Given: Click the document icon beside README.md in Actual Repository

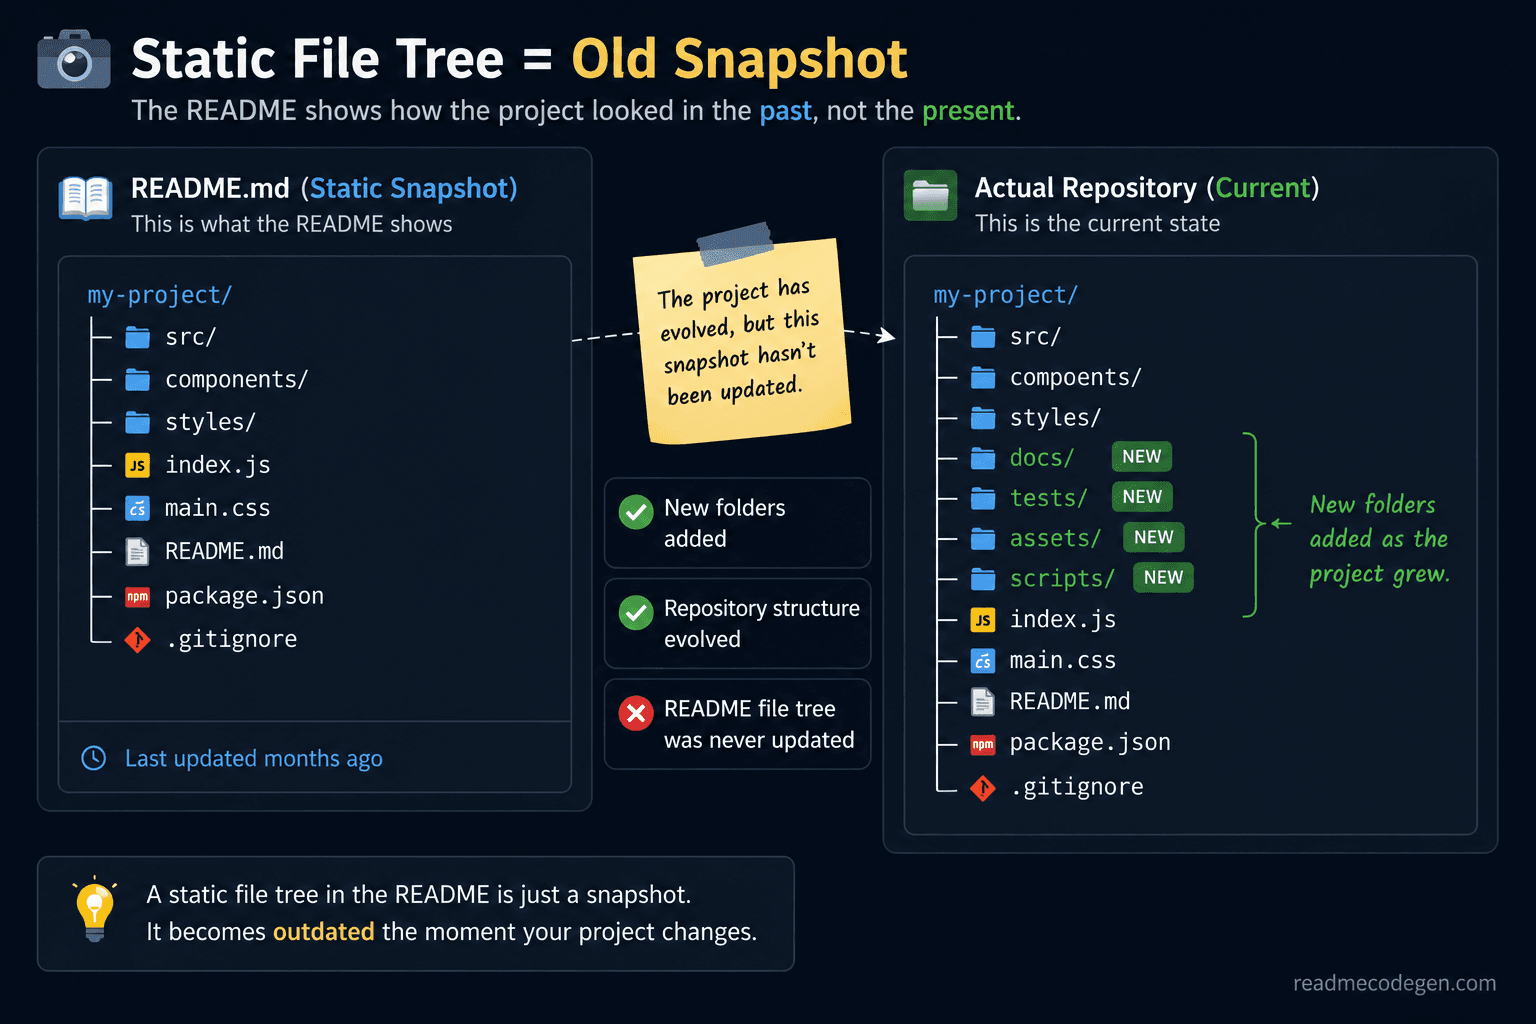Looking at the screenshot, I should 983,702.
